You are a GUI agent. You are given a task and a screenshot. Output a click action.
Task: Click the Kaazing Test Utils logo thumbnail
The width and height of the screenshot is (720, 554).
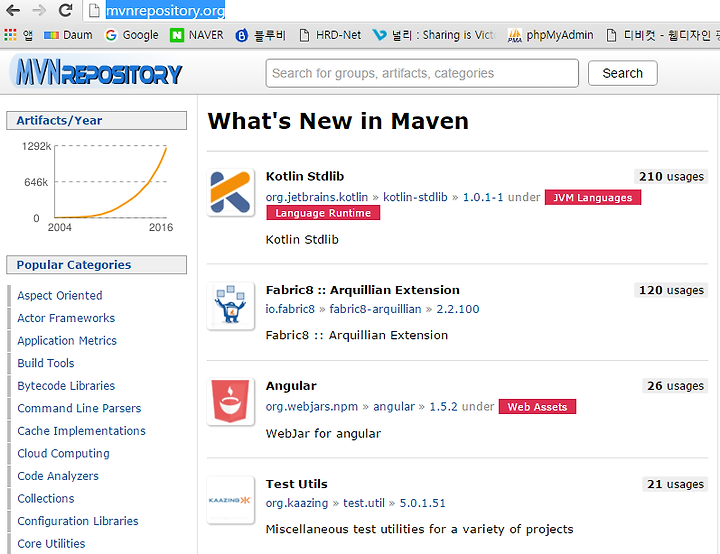(x=231, y=500)
